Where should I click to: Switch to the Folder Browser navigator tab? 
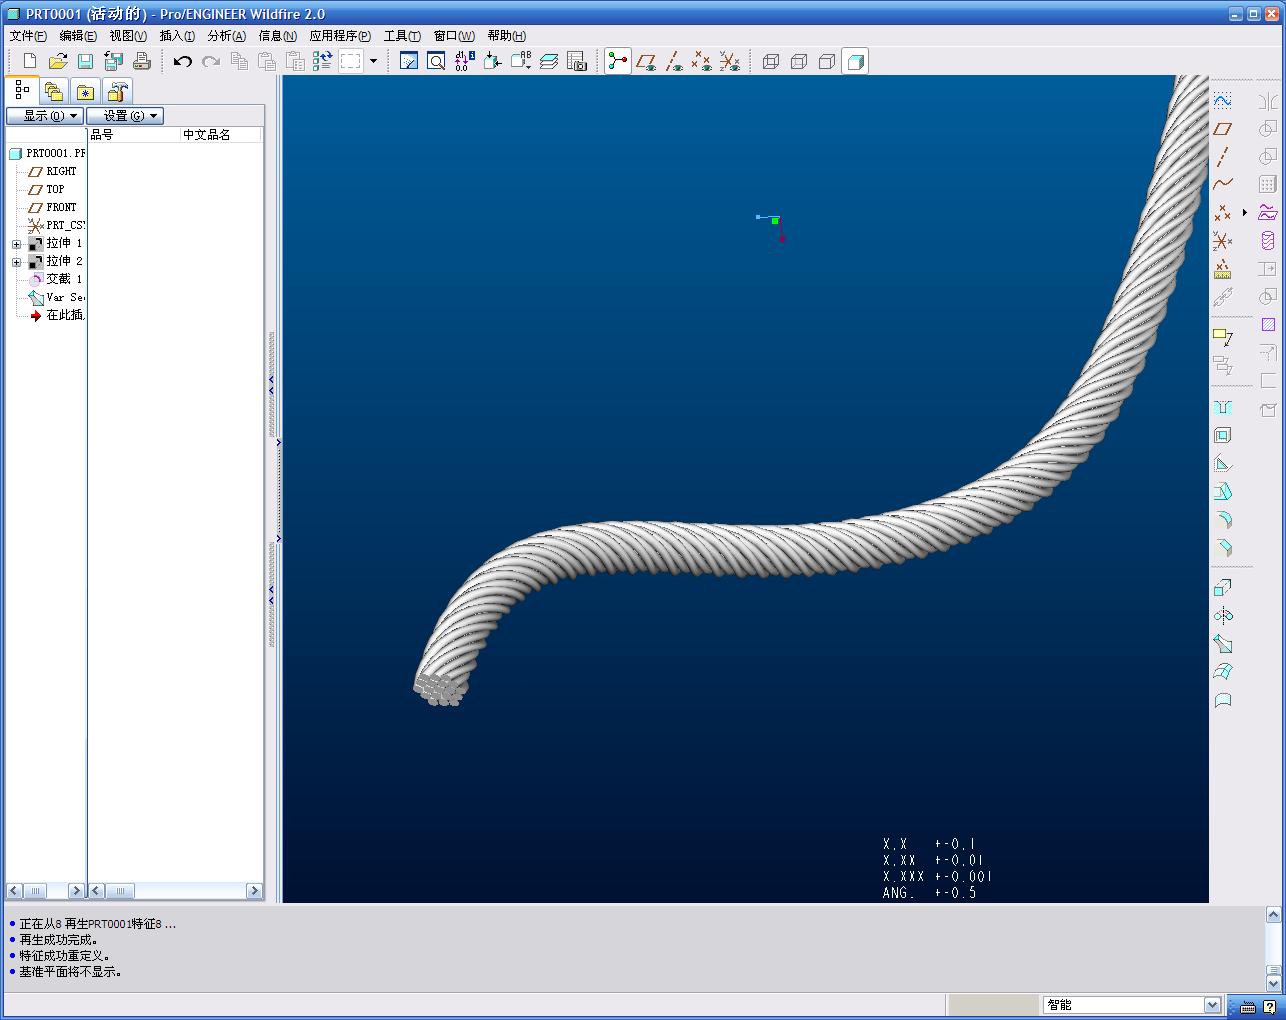coord(54,92)
